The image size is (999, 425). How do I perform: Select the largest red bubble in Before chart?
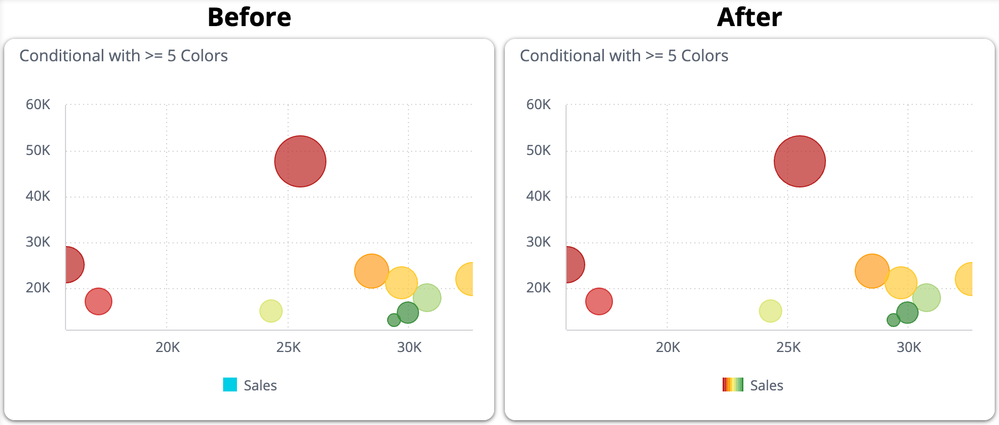pyautogui.click(x=300, y=162)
